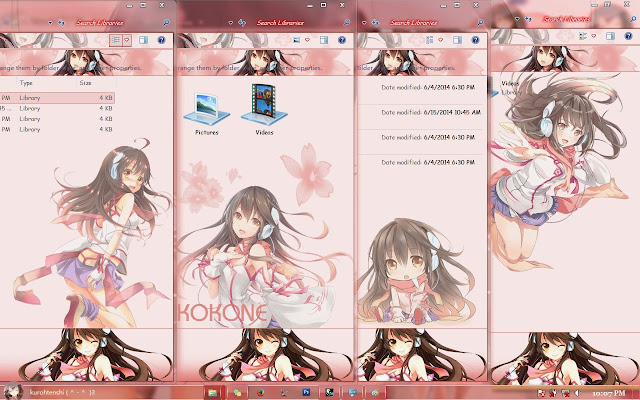This screenshot has height=400, width=640.
Task: Expand the address history arrow in the Pictures/Videos window
Action: pos(231,23)
